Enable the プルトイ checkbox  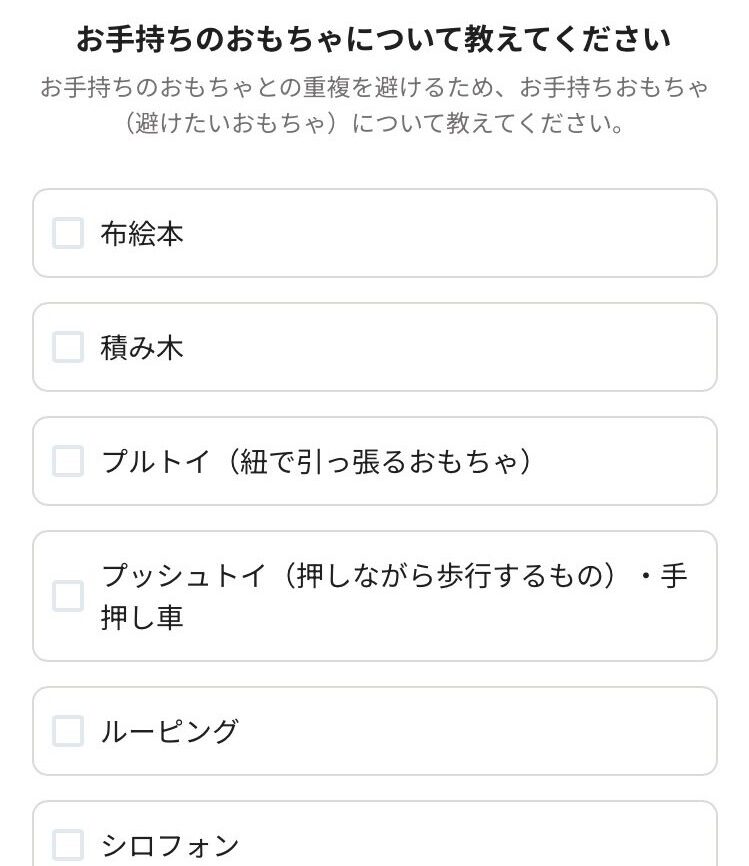(x=68, y=462)
